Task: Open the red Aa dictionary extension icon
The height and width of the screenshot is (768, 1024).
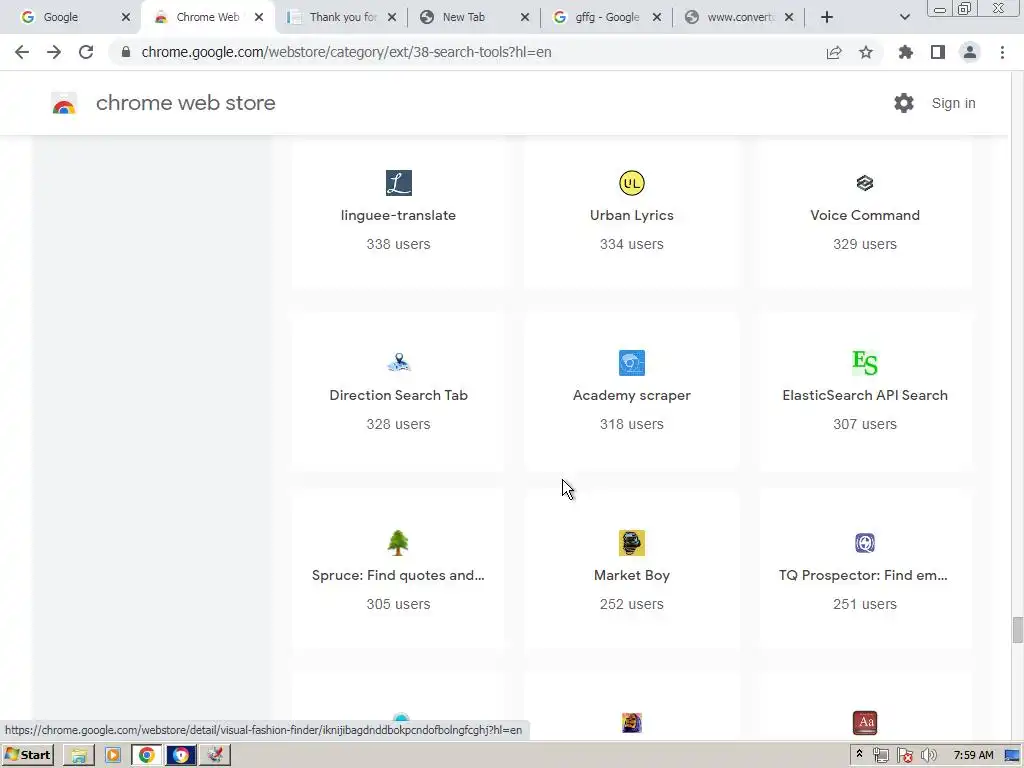Action: point(865,723)
